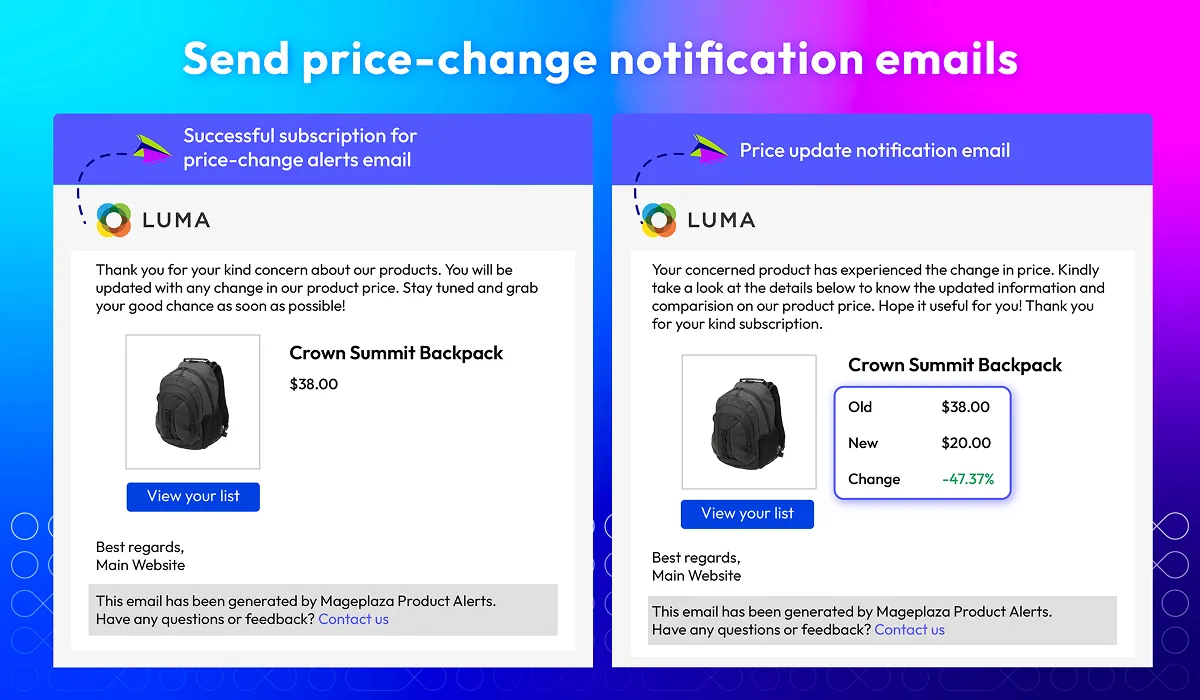This screenshot has width=1200, height=700.
Task: Click the $38.00 price in left email
Action: click(x=314, y=384)
